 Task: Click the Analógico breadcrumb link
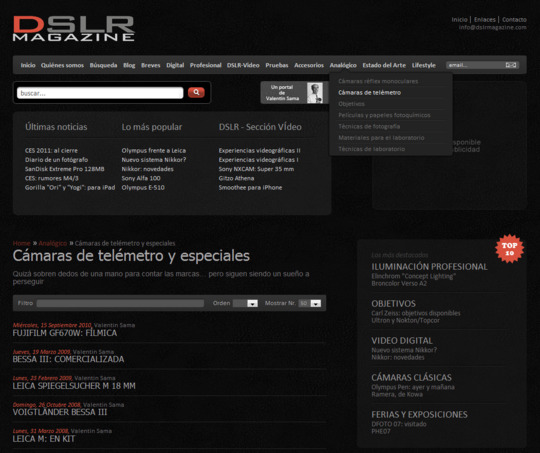[x=53, y=243]
